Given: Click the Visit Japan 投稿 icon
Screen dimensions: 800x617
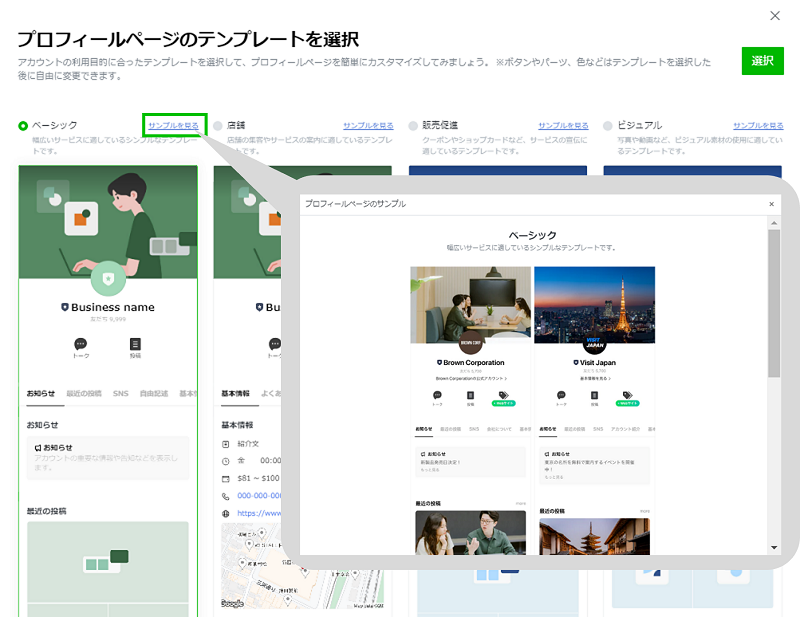Looking at the screenshot, I should [x=594, y=396].
